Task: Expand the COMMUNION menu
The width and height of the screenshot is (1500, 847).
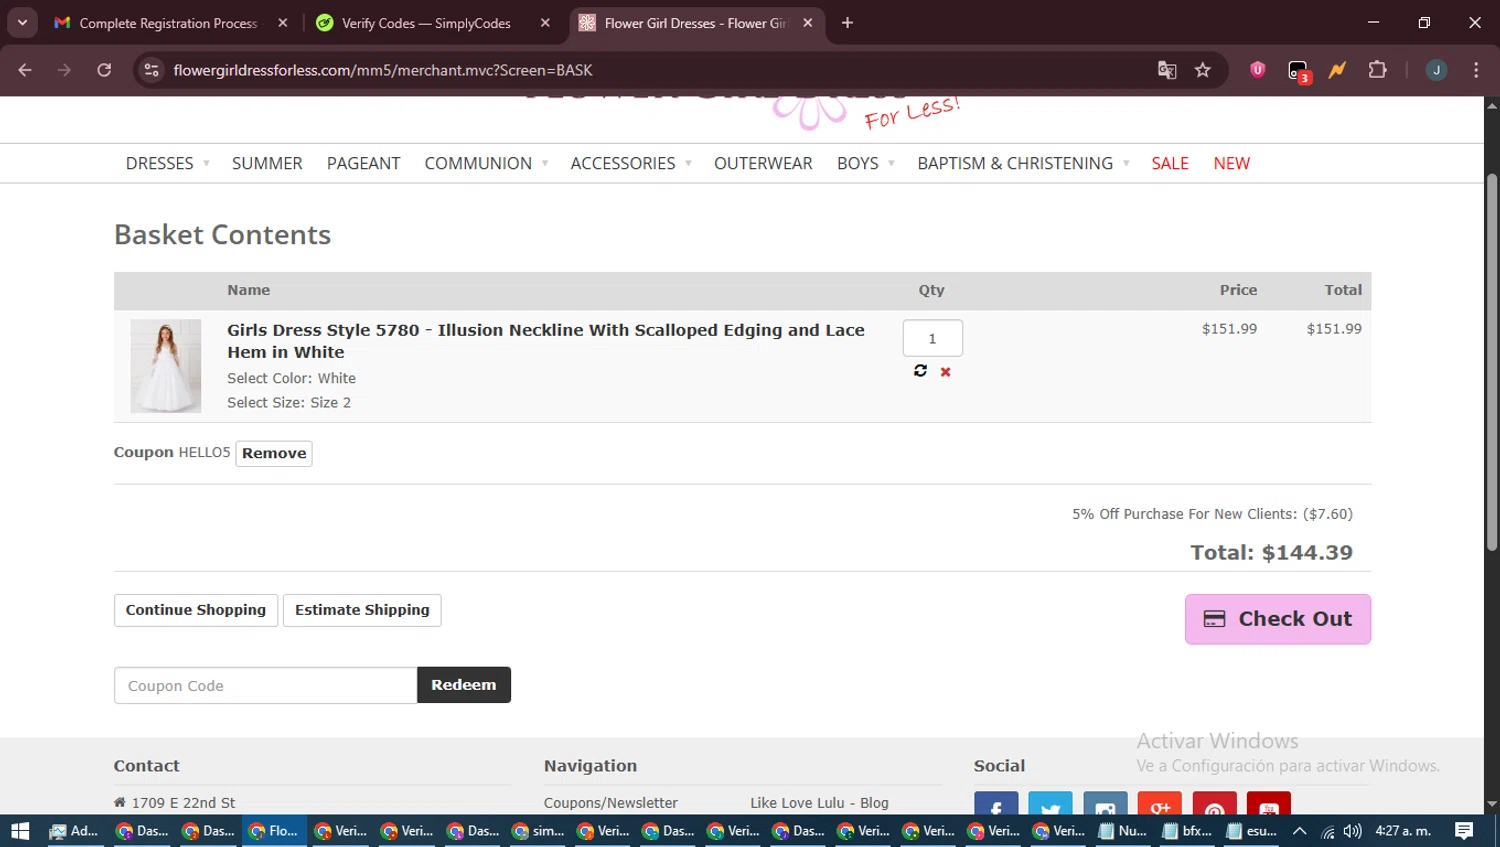Action: 486,163
